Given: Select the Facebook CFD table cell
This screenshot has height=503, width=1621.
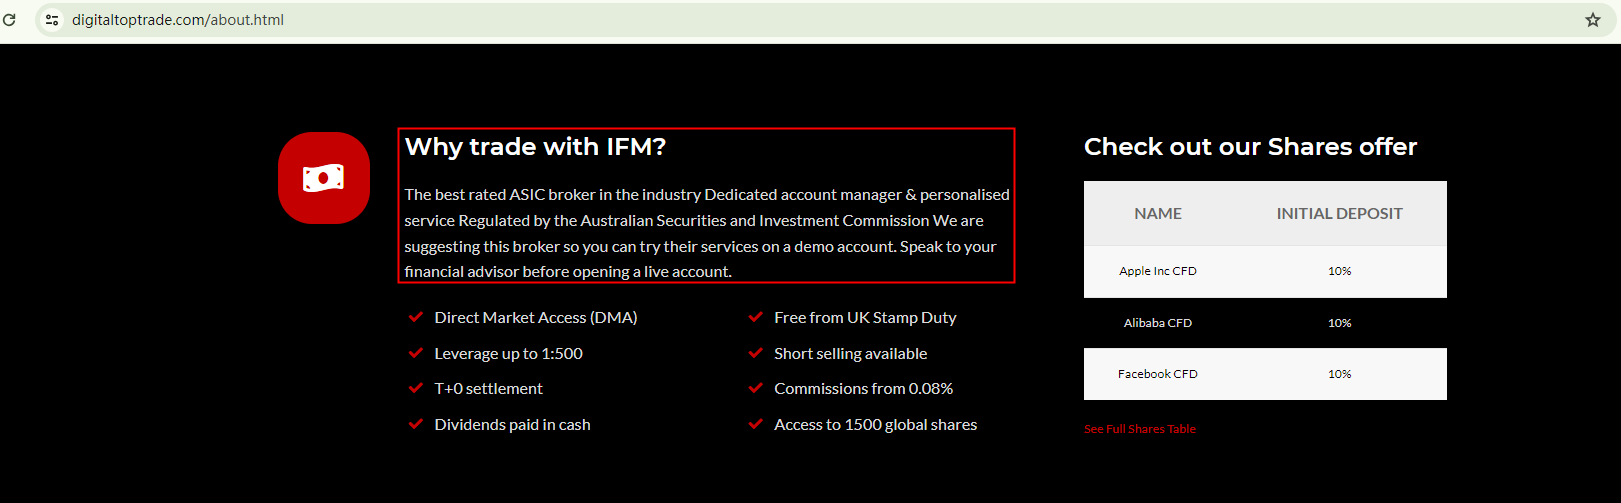Looking at the screenshot, I should click(1158, 374).
